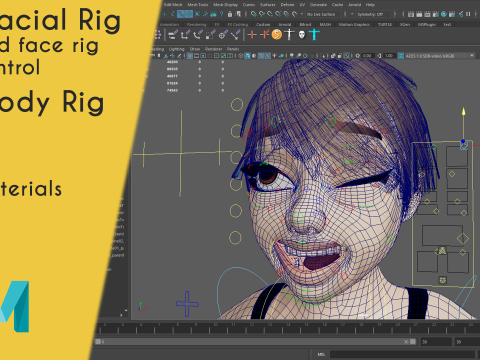Open the Render View clapperboard icon
Viewport: 480px width, 360px height.
(x=411, y=14)
